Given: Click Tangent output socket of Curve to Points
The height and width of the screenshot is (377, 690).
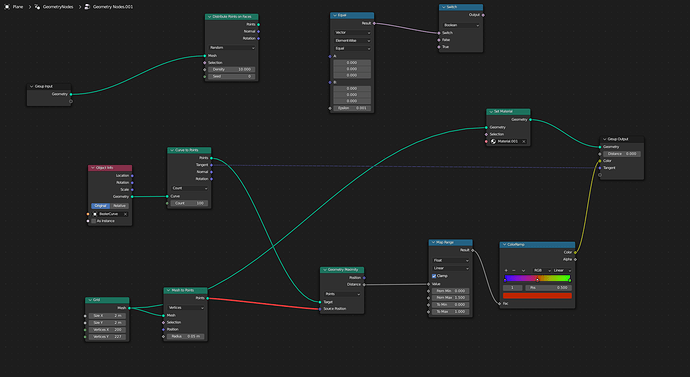Looking at the screenshot, I should click(x=212, y=165).
